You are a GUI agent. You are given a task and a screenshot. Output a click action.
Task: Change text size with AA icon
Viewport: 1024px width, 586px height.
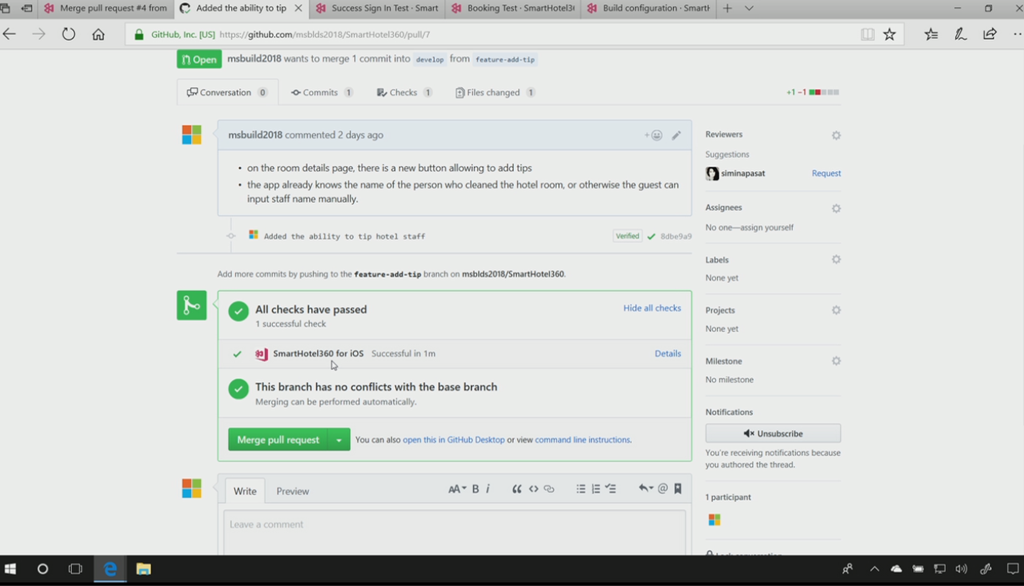(456, 489)
